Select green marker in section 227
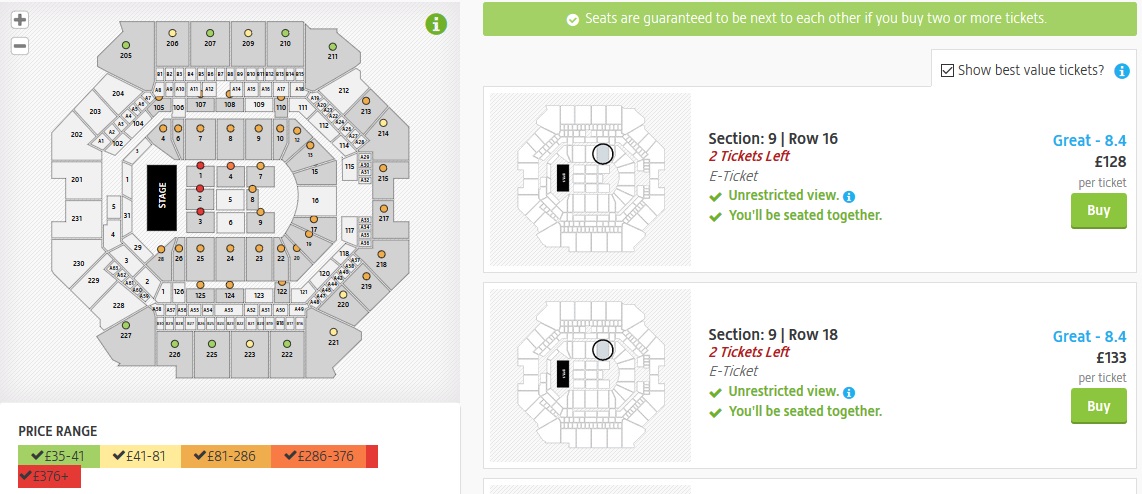 coord(126,326)
